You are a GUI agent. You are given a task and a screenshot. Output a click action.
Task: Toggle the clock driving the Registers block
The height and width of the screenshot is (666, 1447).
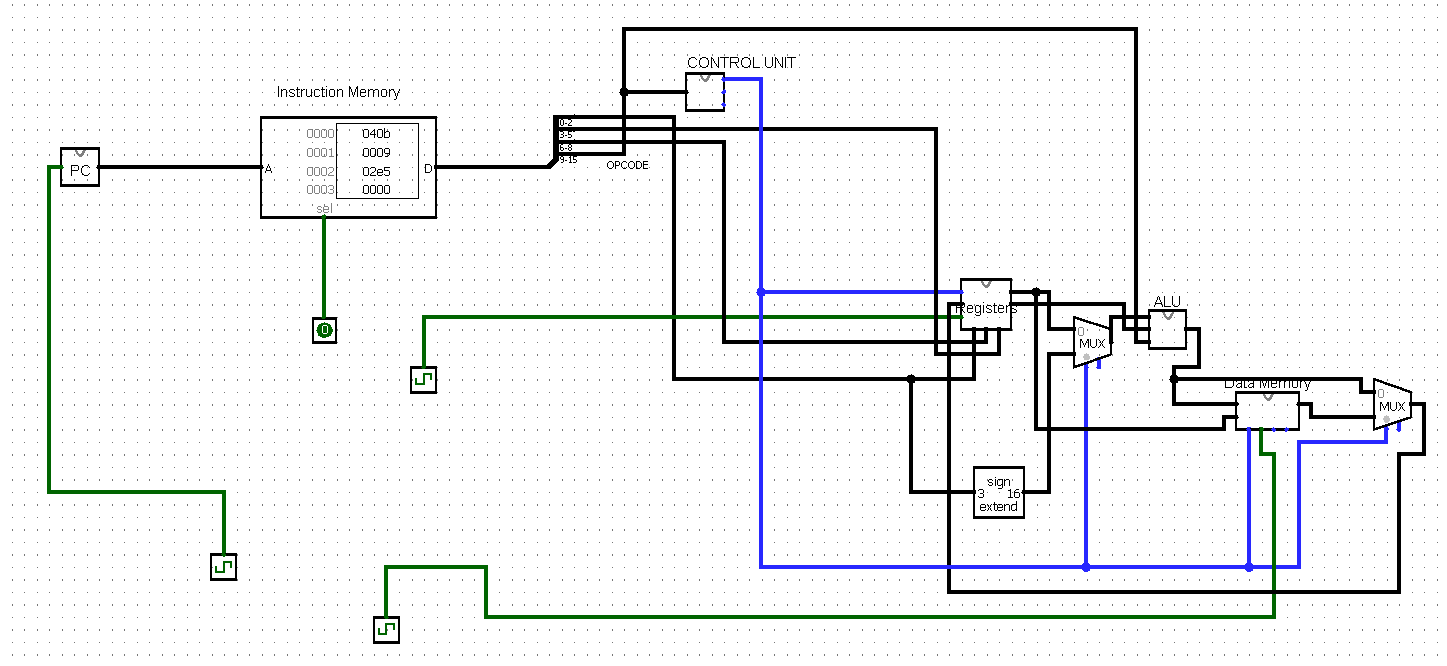coord(423,380)
